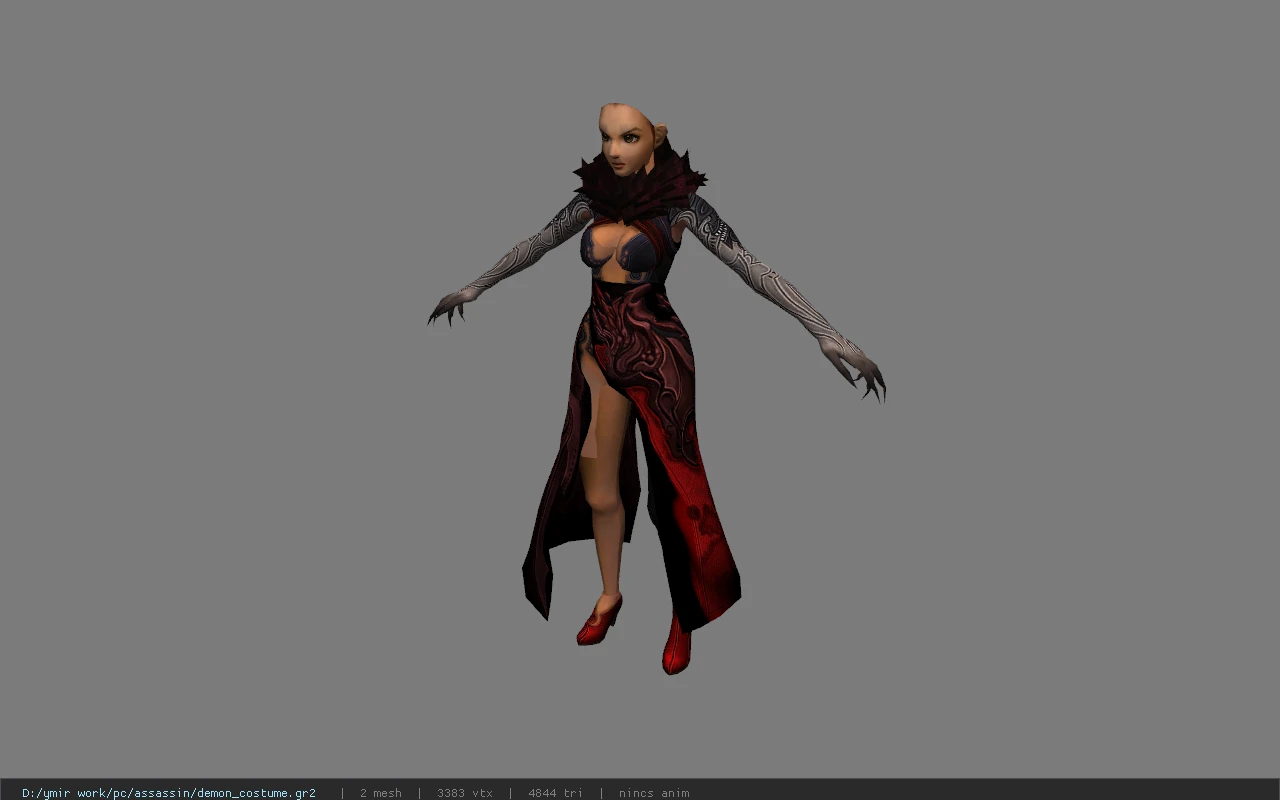Click the '2 mesh' status entry

click(x=381, y=793)
